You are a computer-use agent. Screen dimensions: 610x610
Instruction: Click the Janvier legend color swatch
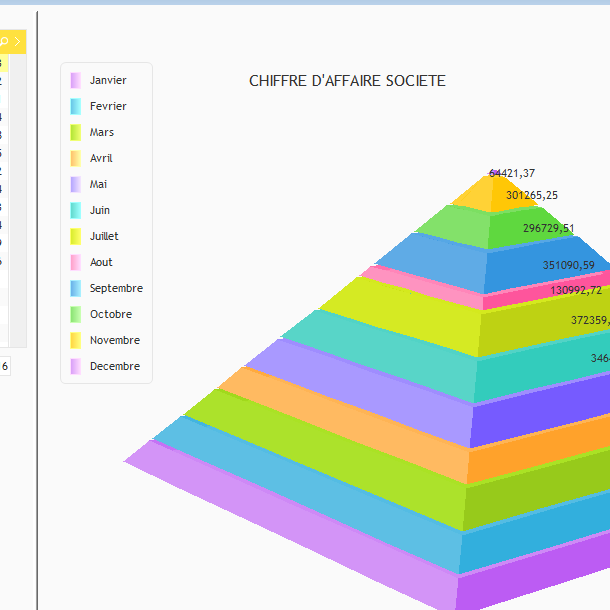point(75,80)
